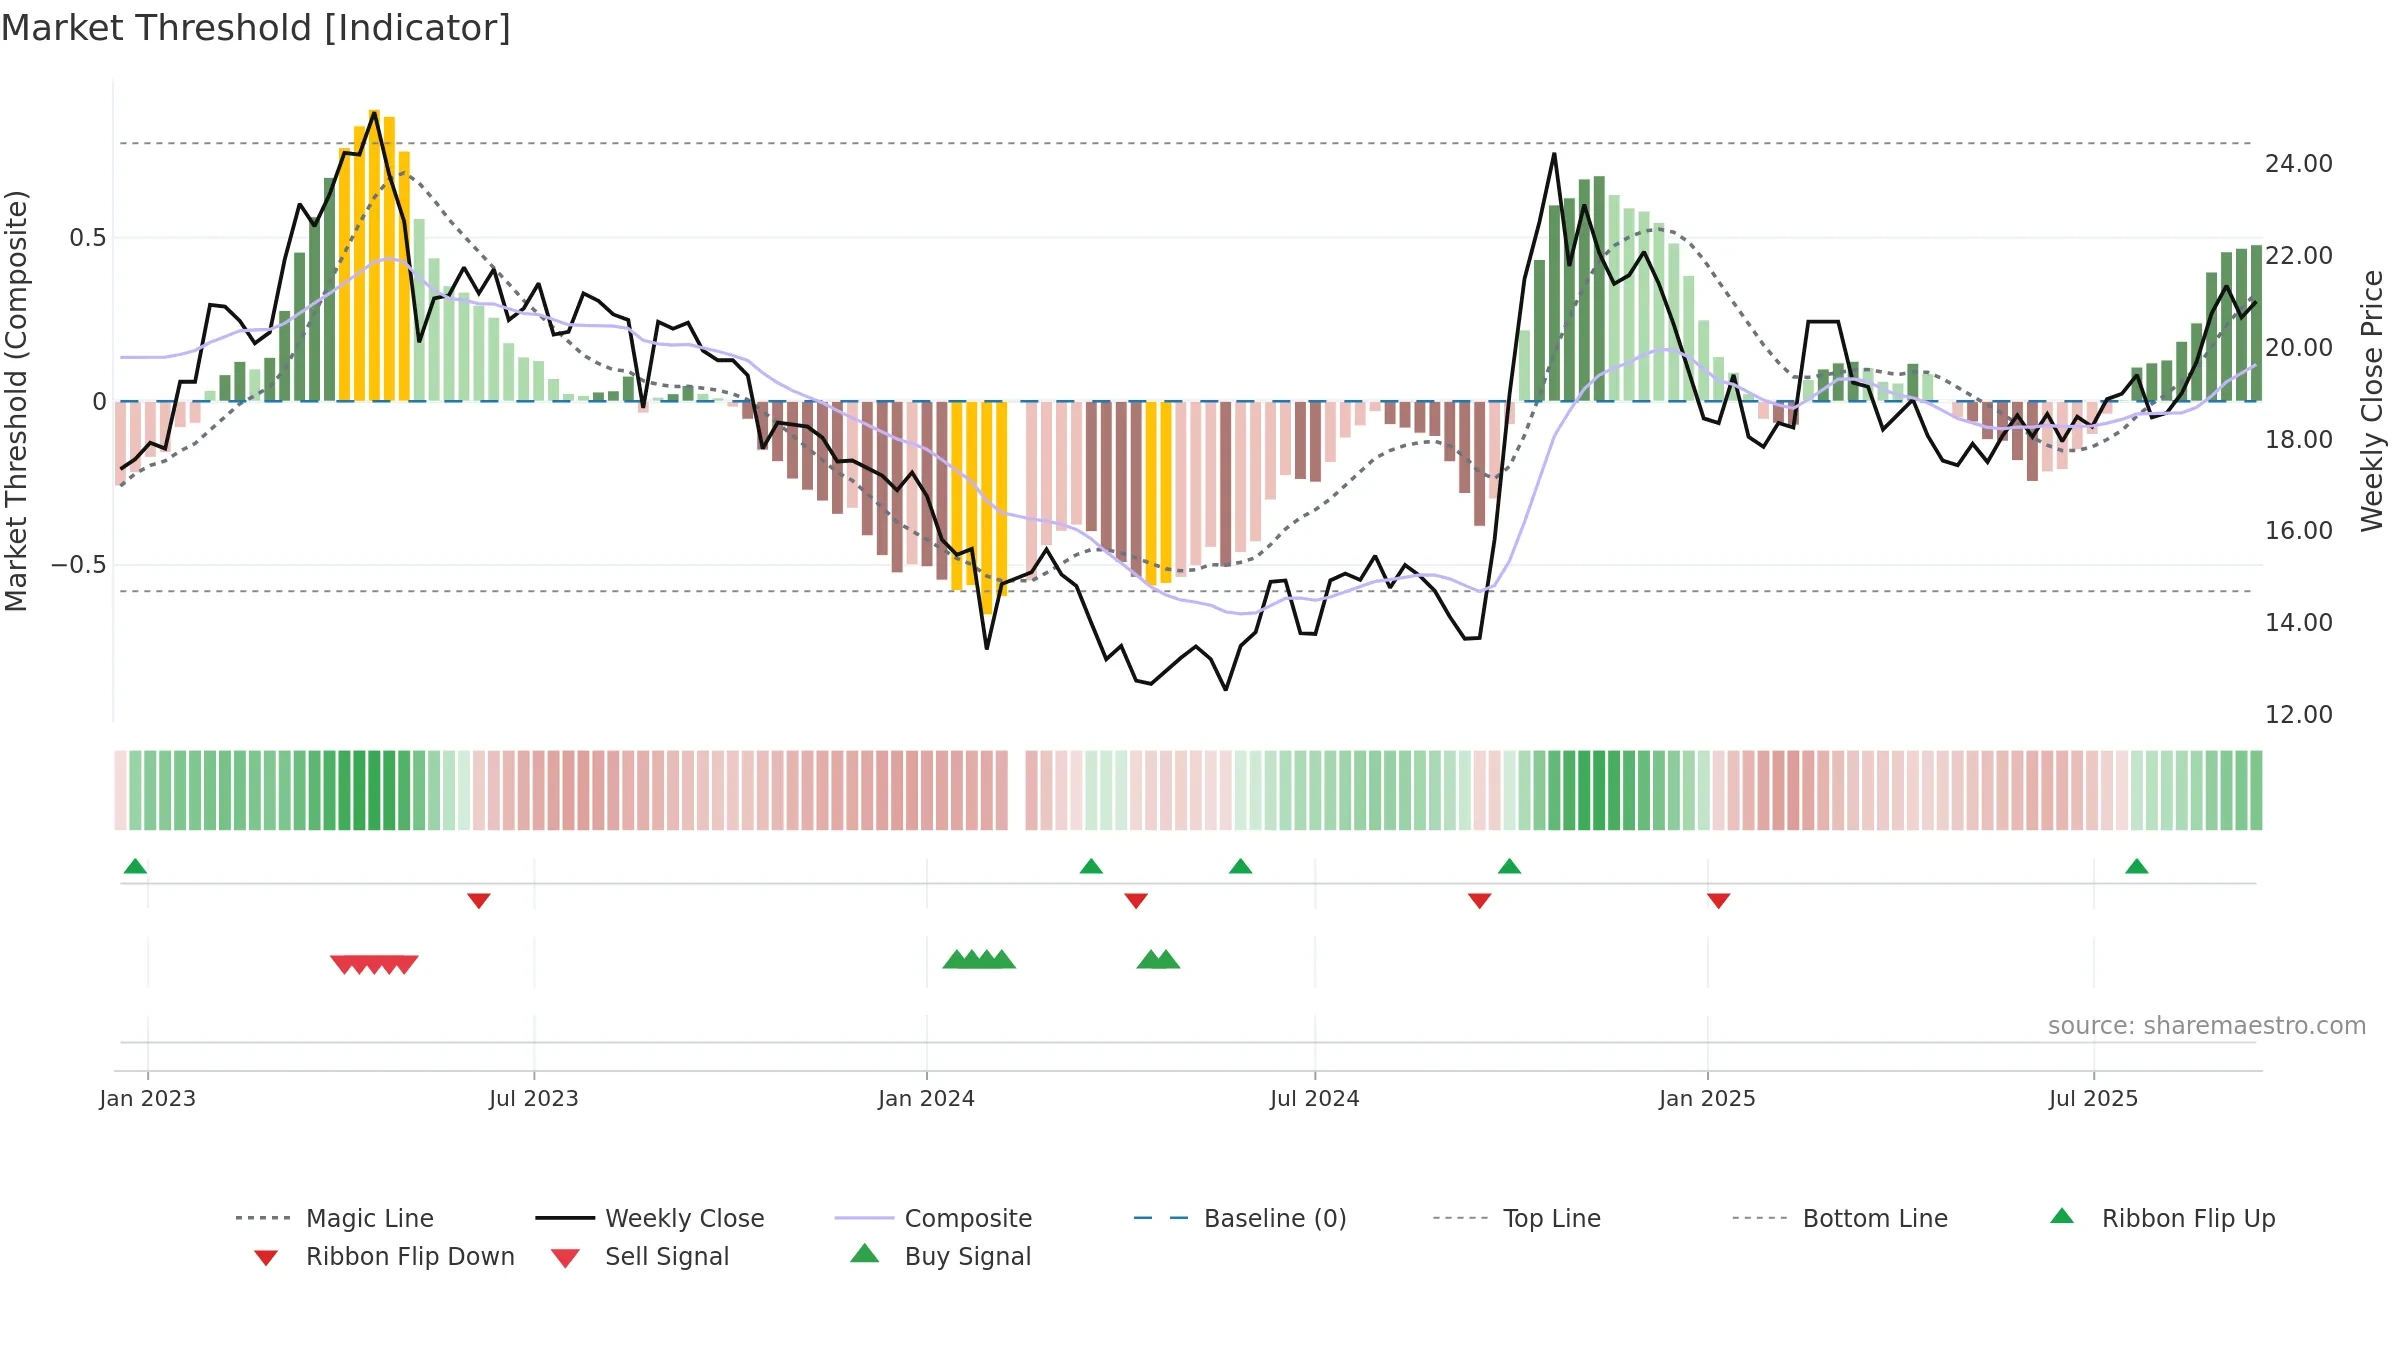Toggle Sell Signal legend entry
The image size is (2400, 1350).
[x=640, y=1257]
